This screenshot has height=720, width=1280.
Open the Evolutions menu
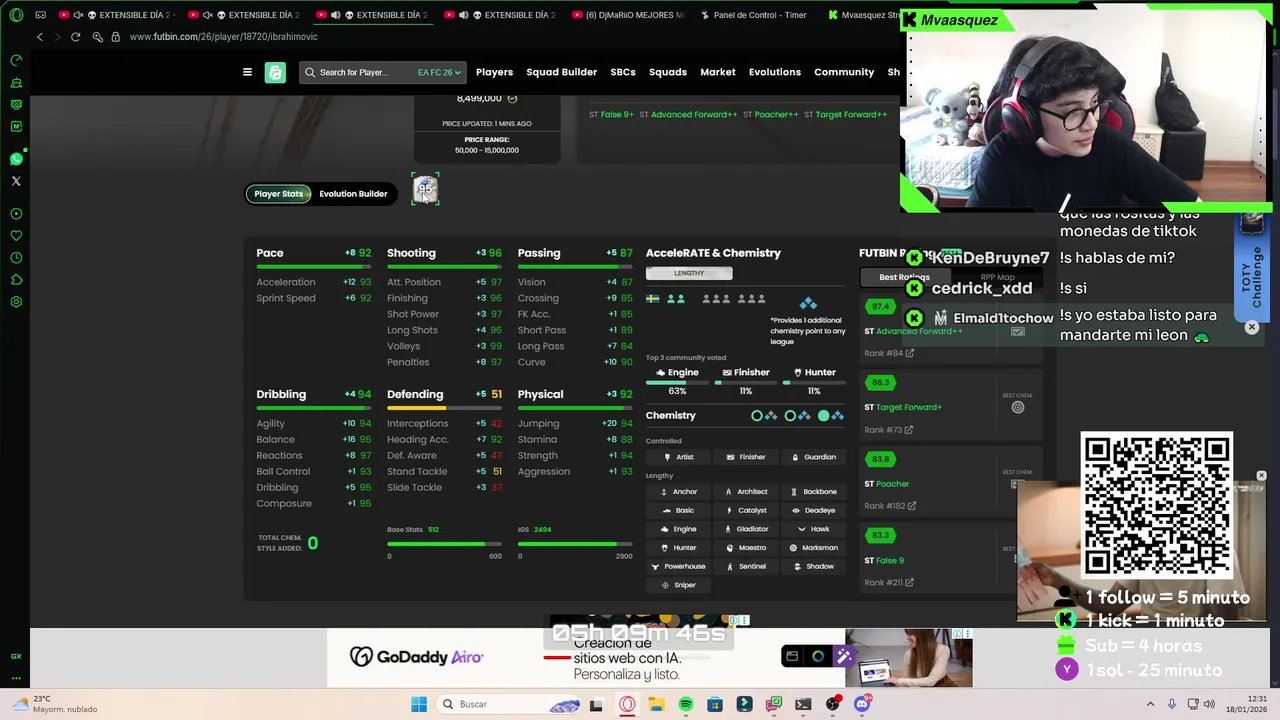point(775,72)
